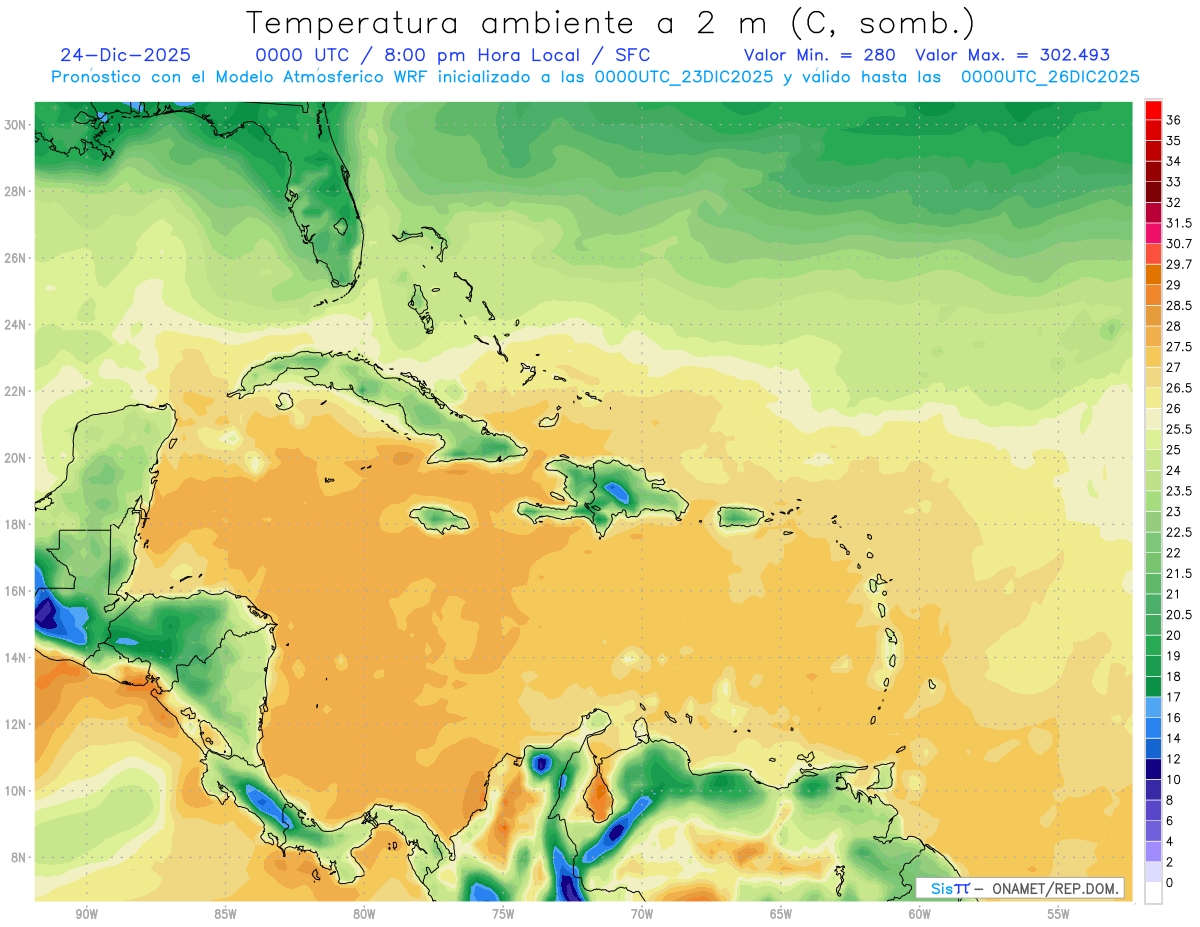
Task: Click the '55W' longitude label
Action: 1058,914
